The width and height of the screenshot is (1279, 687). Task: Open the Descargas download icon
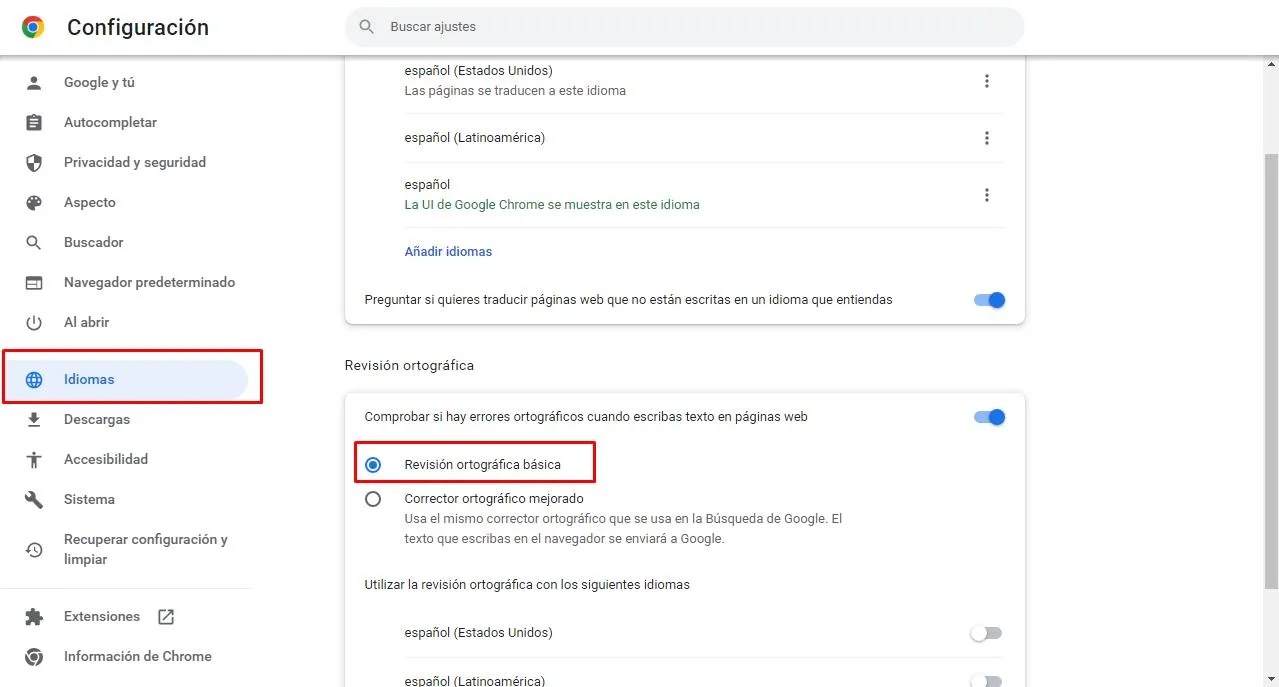pyautogui.click(x=33, y=419)
